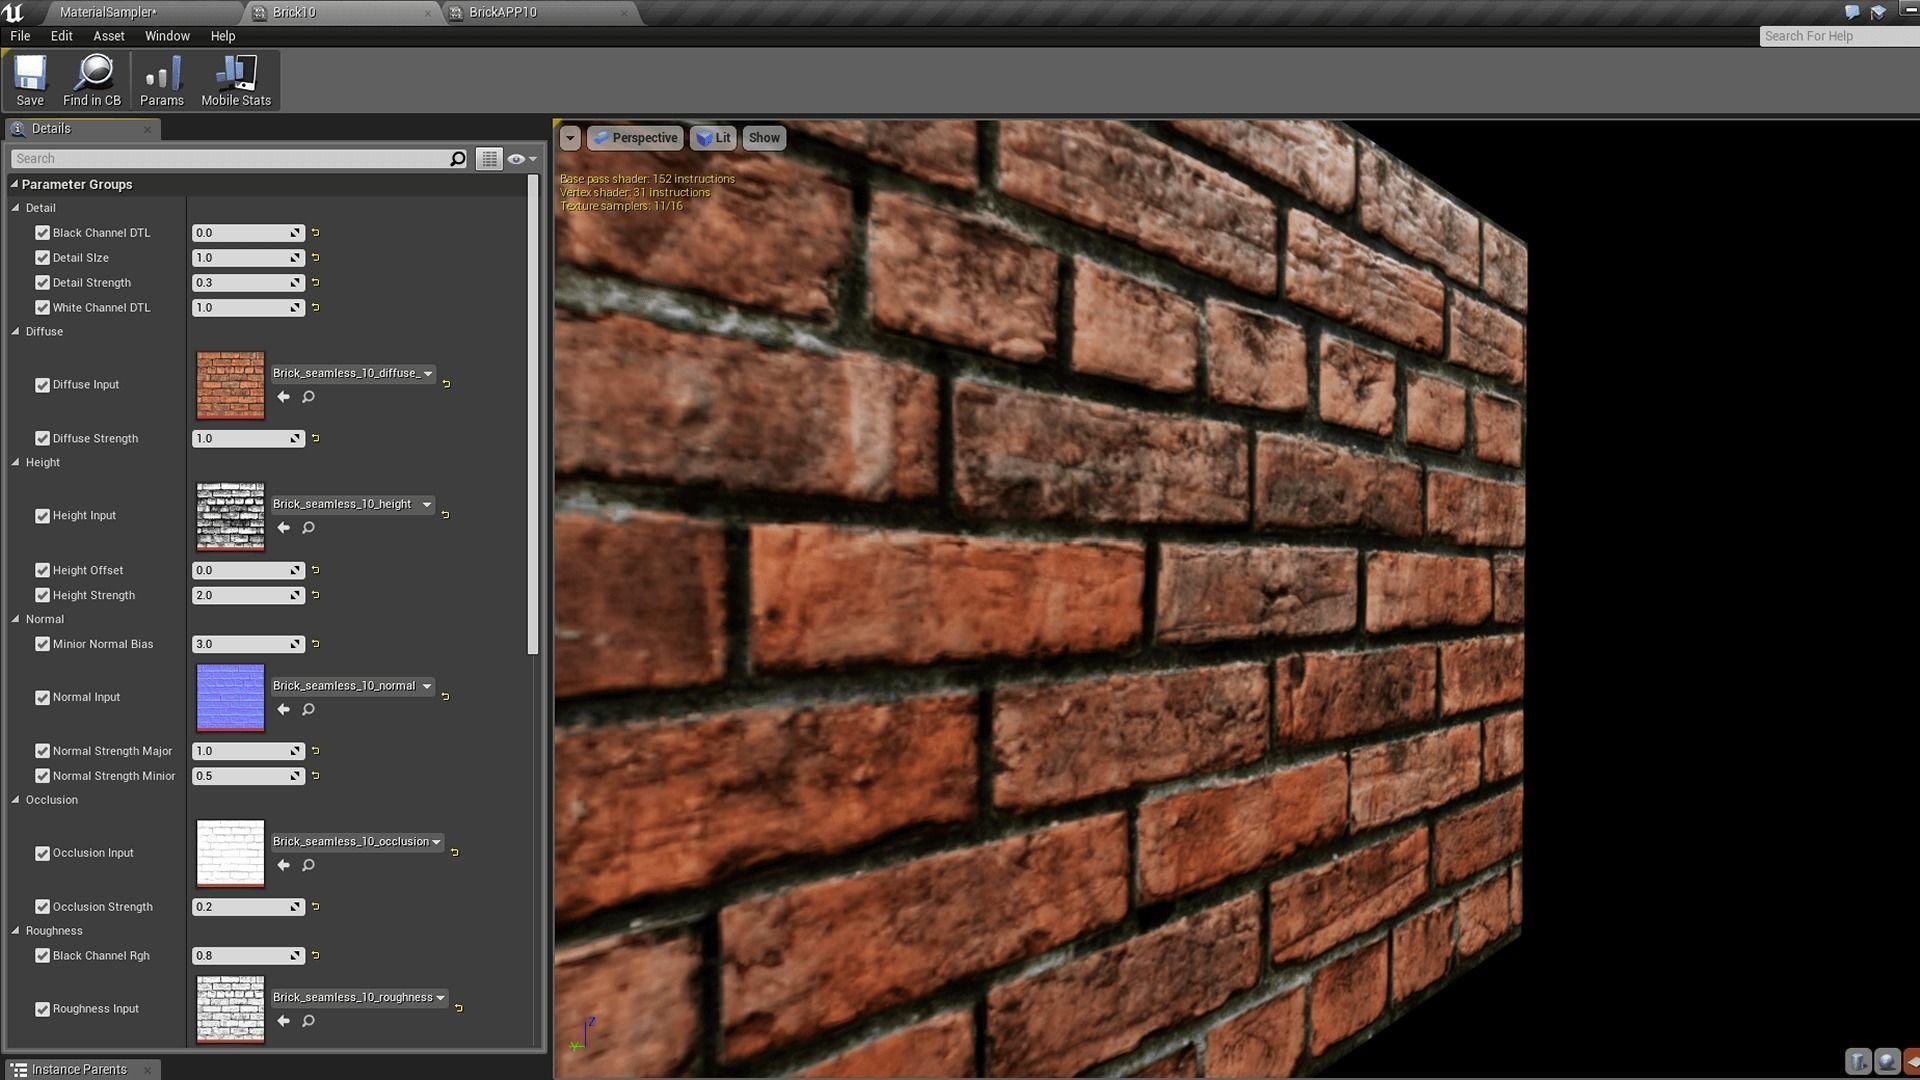1920x1080 pixels.
Task: Reset Occlusion Strength to default
Action: 316,907
